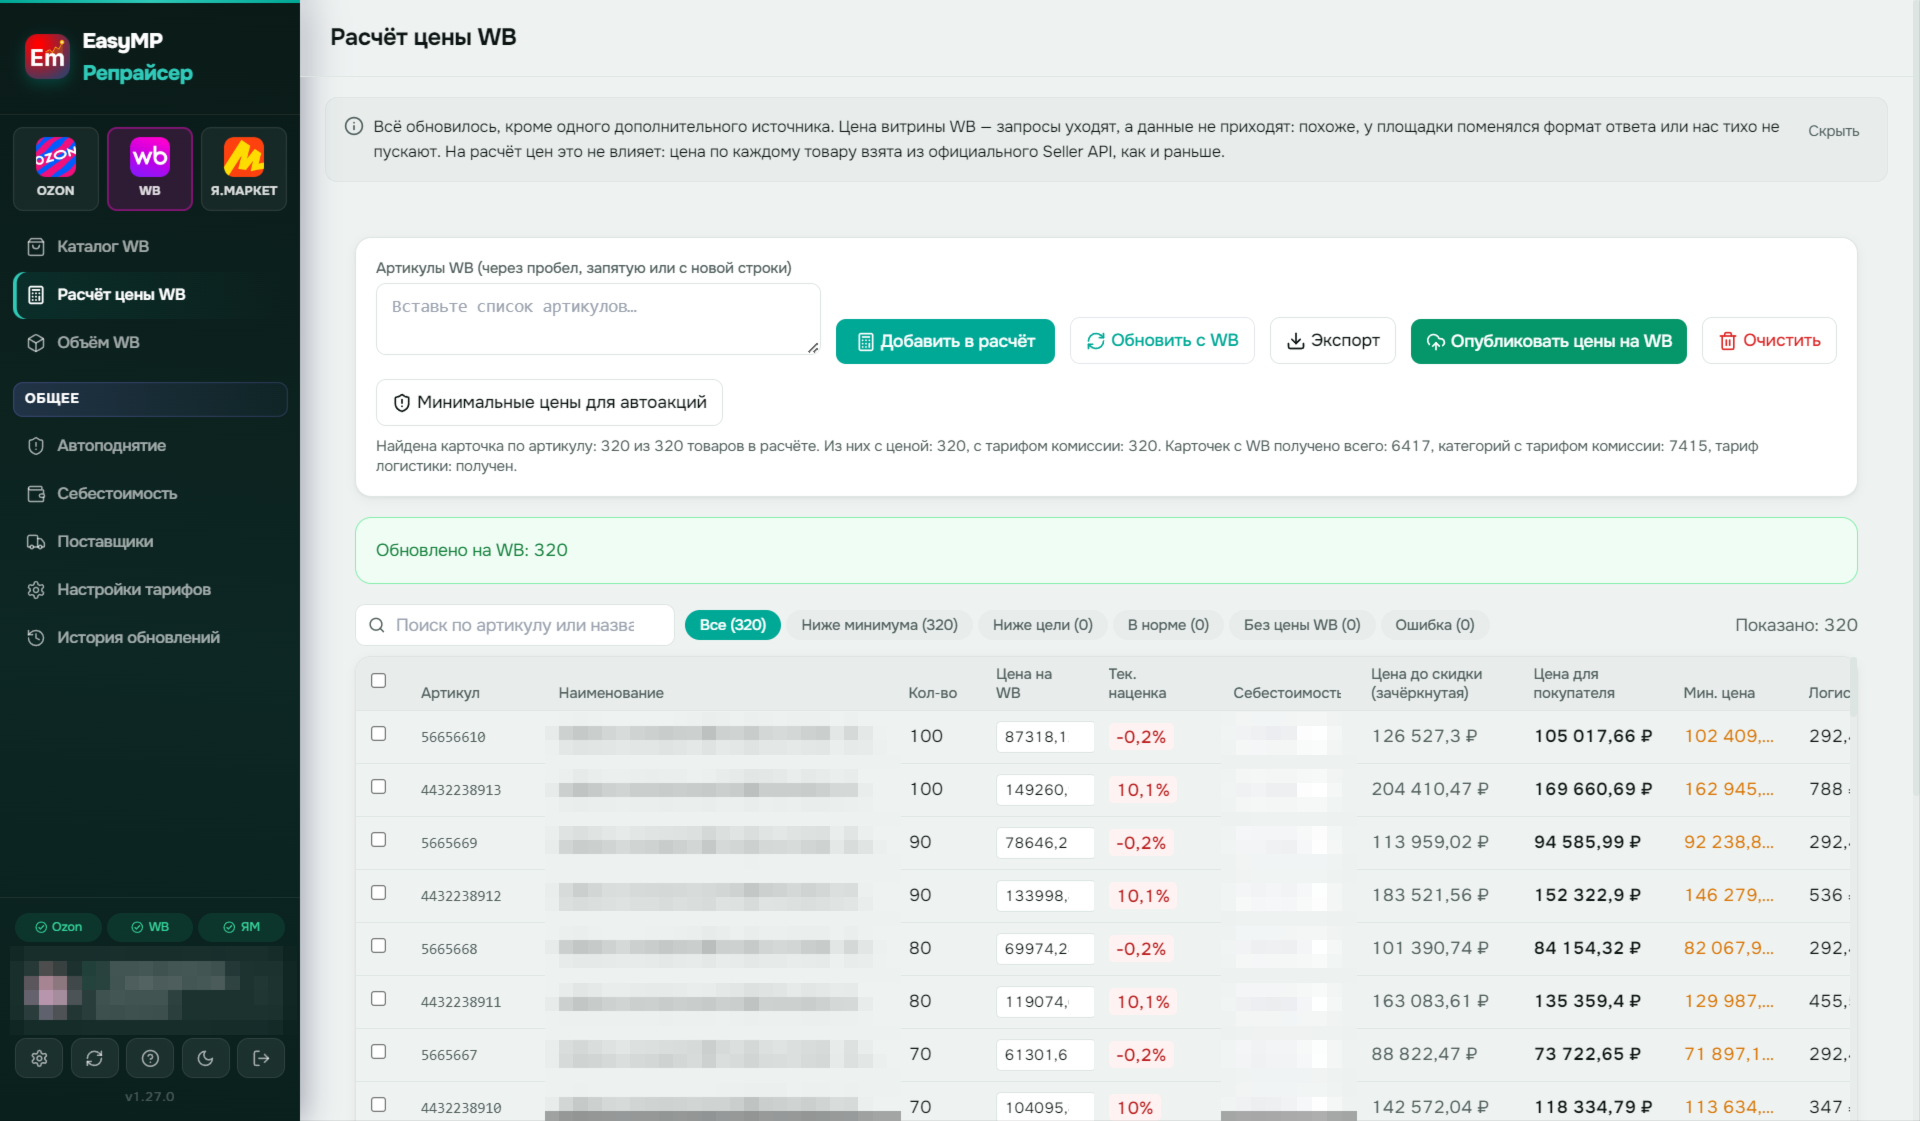Click the WB connection status badge
The width and height of the screenshot is (1920, 1121).
point(150,927)
